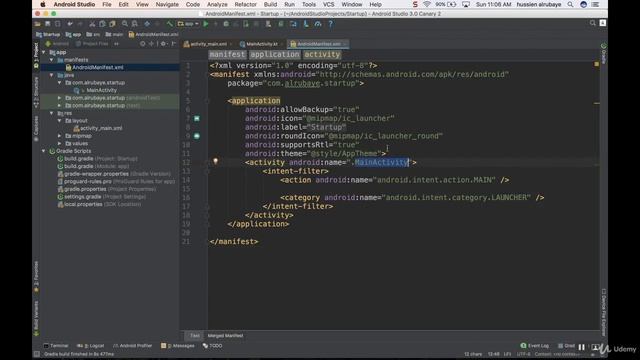Click the intention lightbulb on line 12
Image resolution: width=640 pixels, height=360 pixels.
(216, 162)
